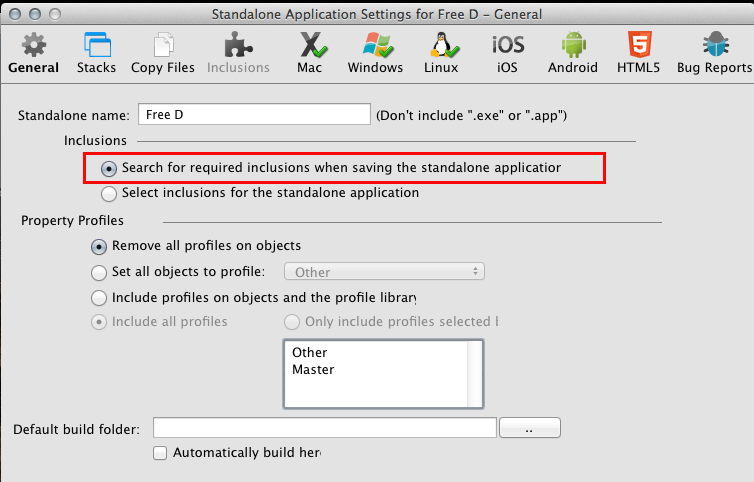Click the Standalone name input field
The image size is (754, 482).
(x=254, y=114)
